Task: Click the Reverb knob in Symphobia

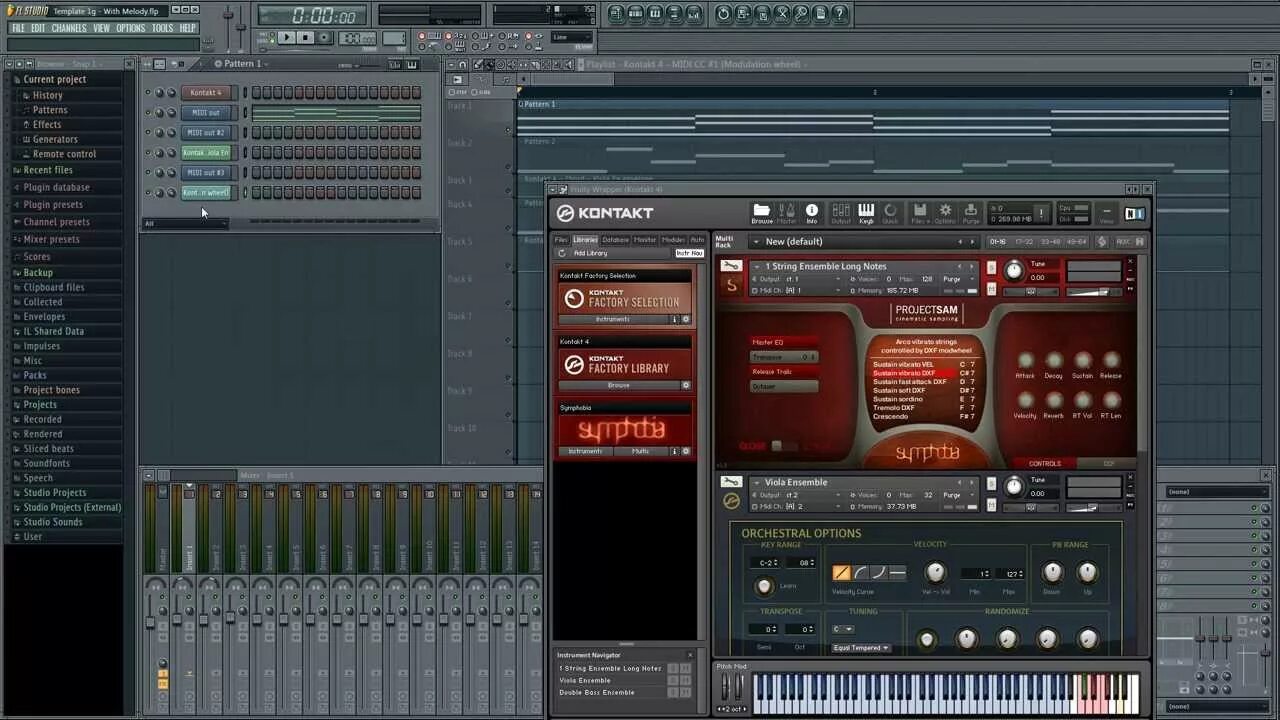Action: [x=1053, y=400]
